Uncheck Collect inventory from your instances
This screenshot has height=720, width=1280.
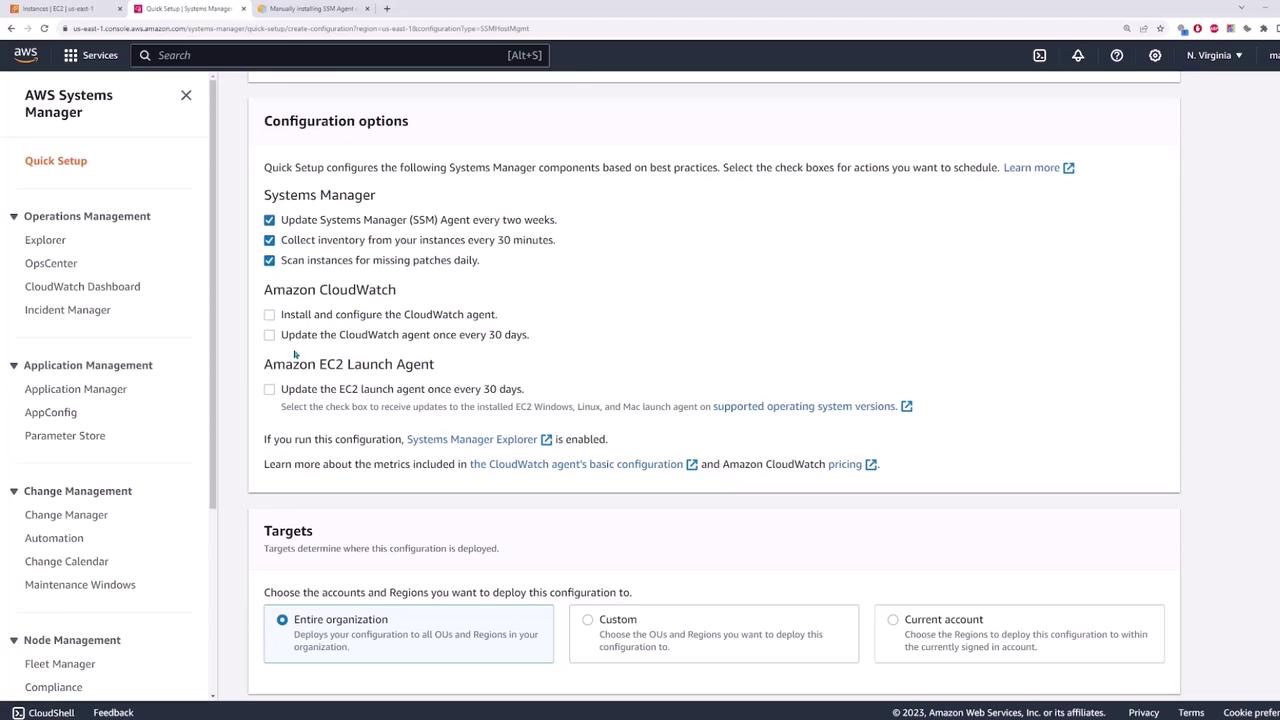(269, 240)
